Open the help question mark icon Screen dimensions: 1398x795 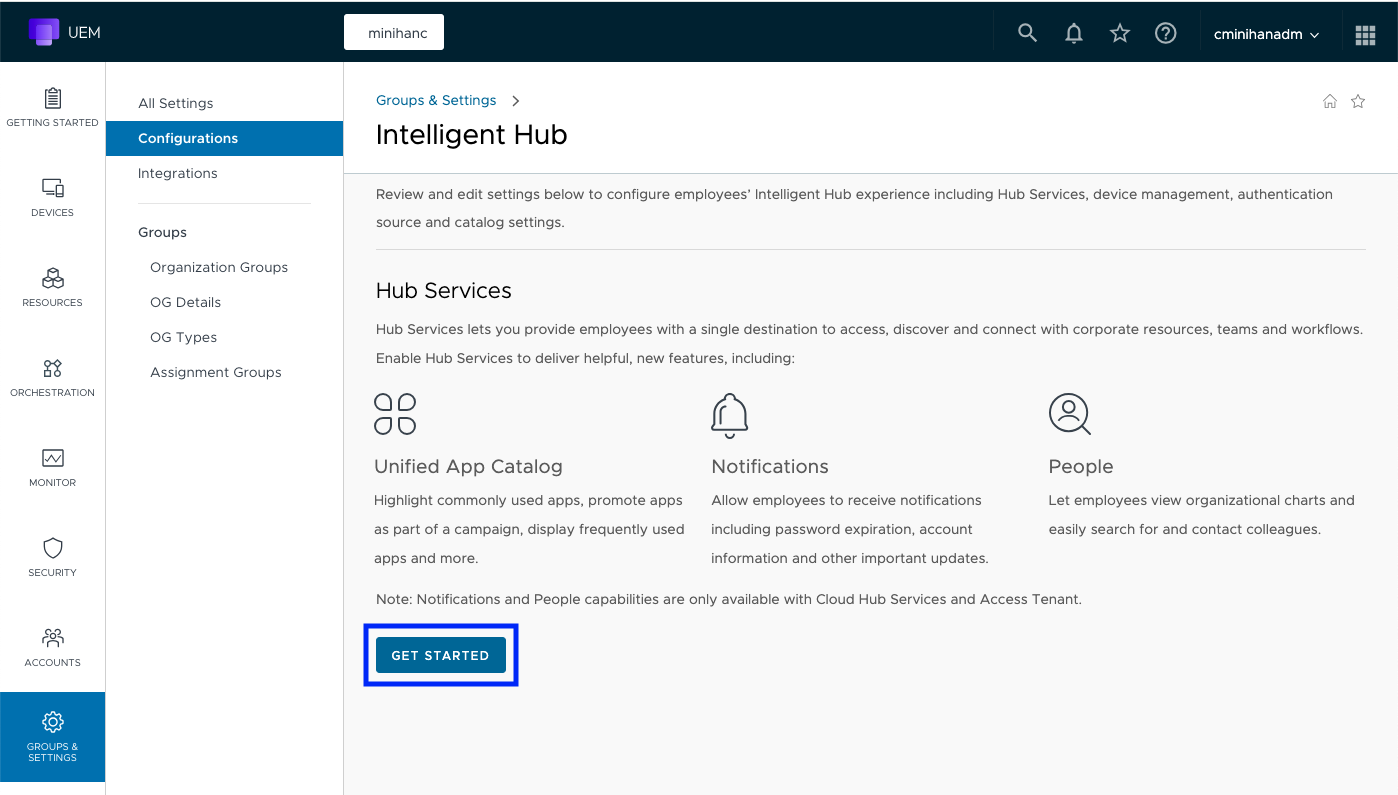pos(1165,33)
